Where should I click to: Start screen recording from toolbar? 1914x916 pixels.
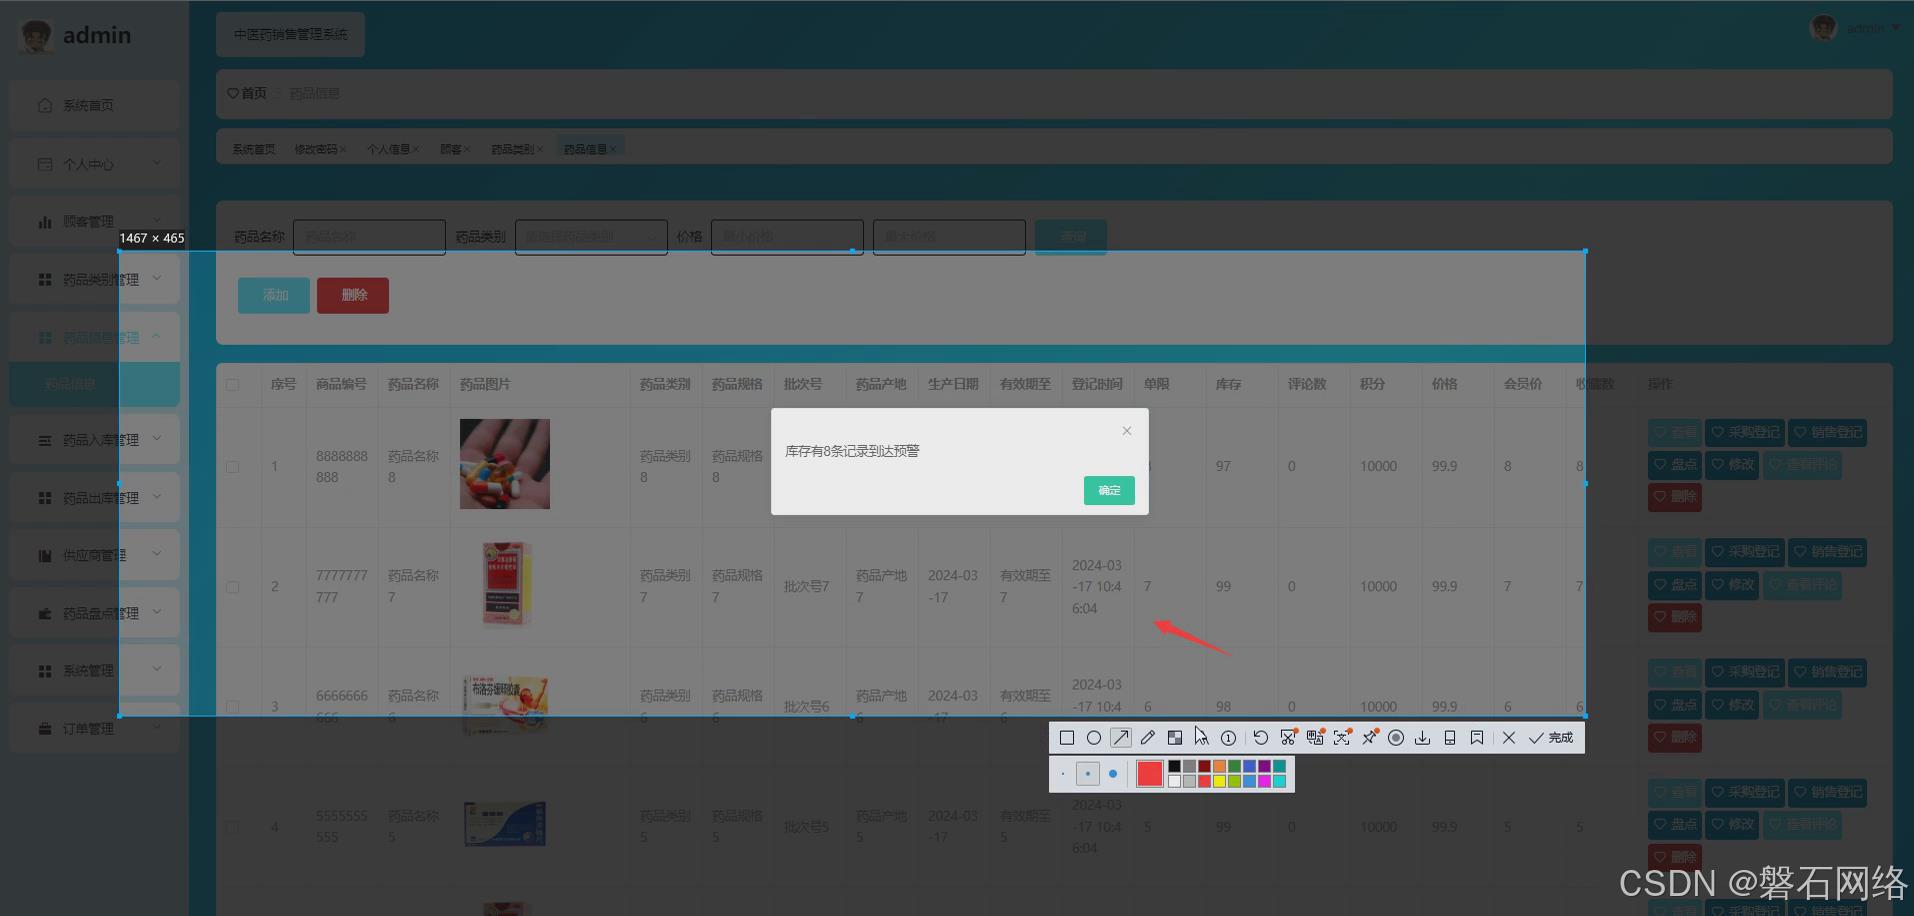(x=1396, y=738)
